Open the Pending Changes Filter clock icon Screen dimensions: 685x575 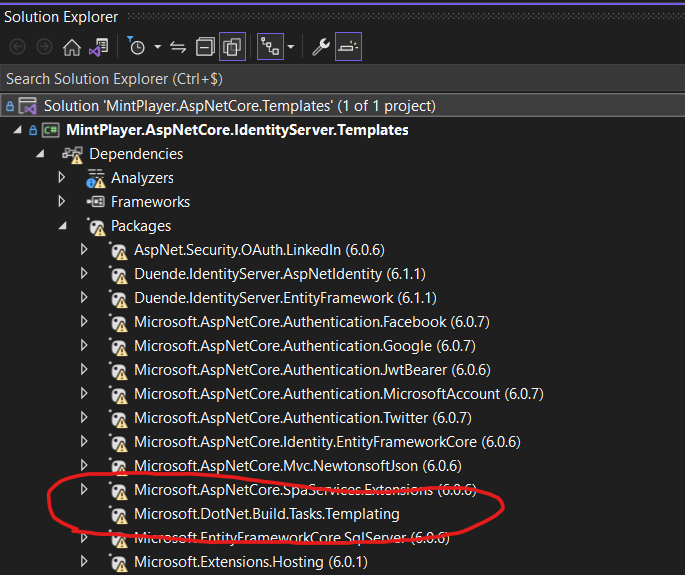click(x=136, y=46)
